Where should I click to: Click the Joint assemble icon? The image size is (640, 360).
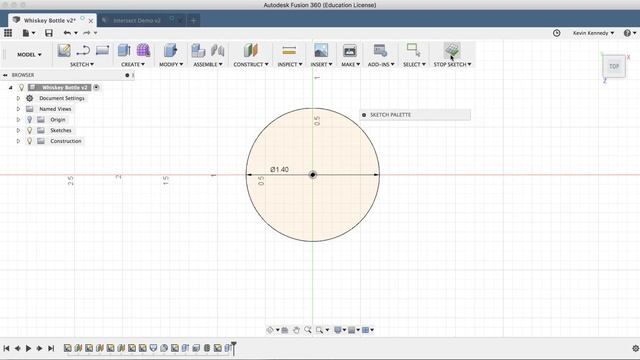coord(218,51)
